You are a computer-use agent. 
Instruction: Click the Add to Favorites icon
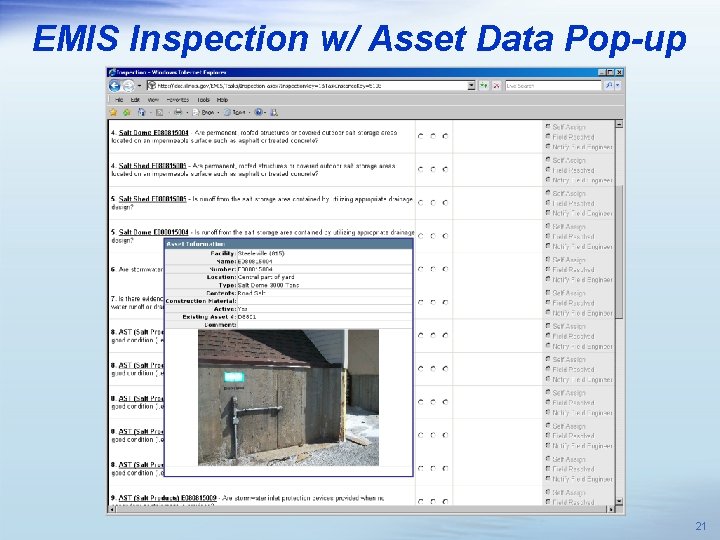point(126,112)
